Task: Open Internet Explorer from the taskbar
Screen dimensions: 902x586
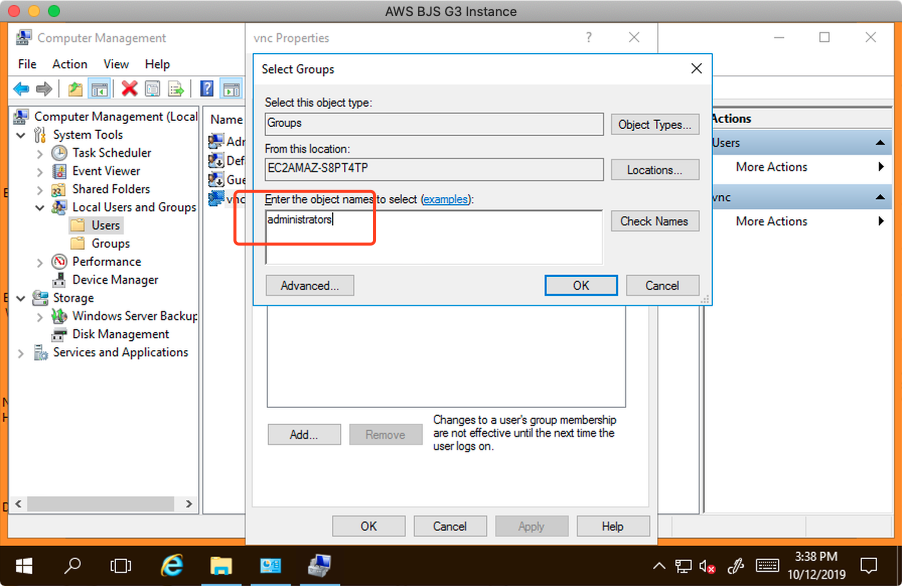Action: [x=172, y=565]
